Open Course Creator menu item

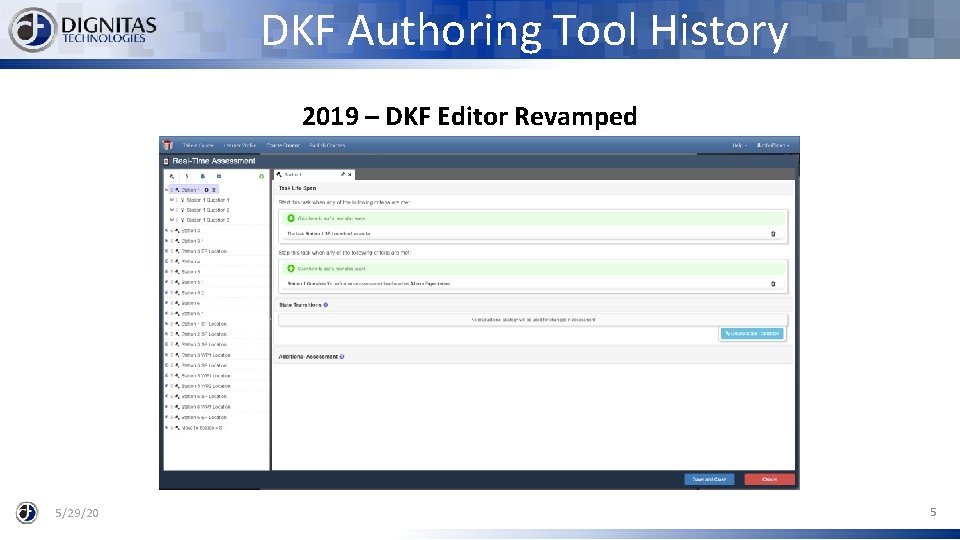tap(283, 145)
